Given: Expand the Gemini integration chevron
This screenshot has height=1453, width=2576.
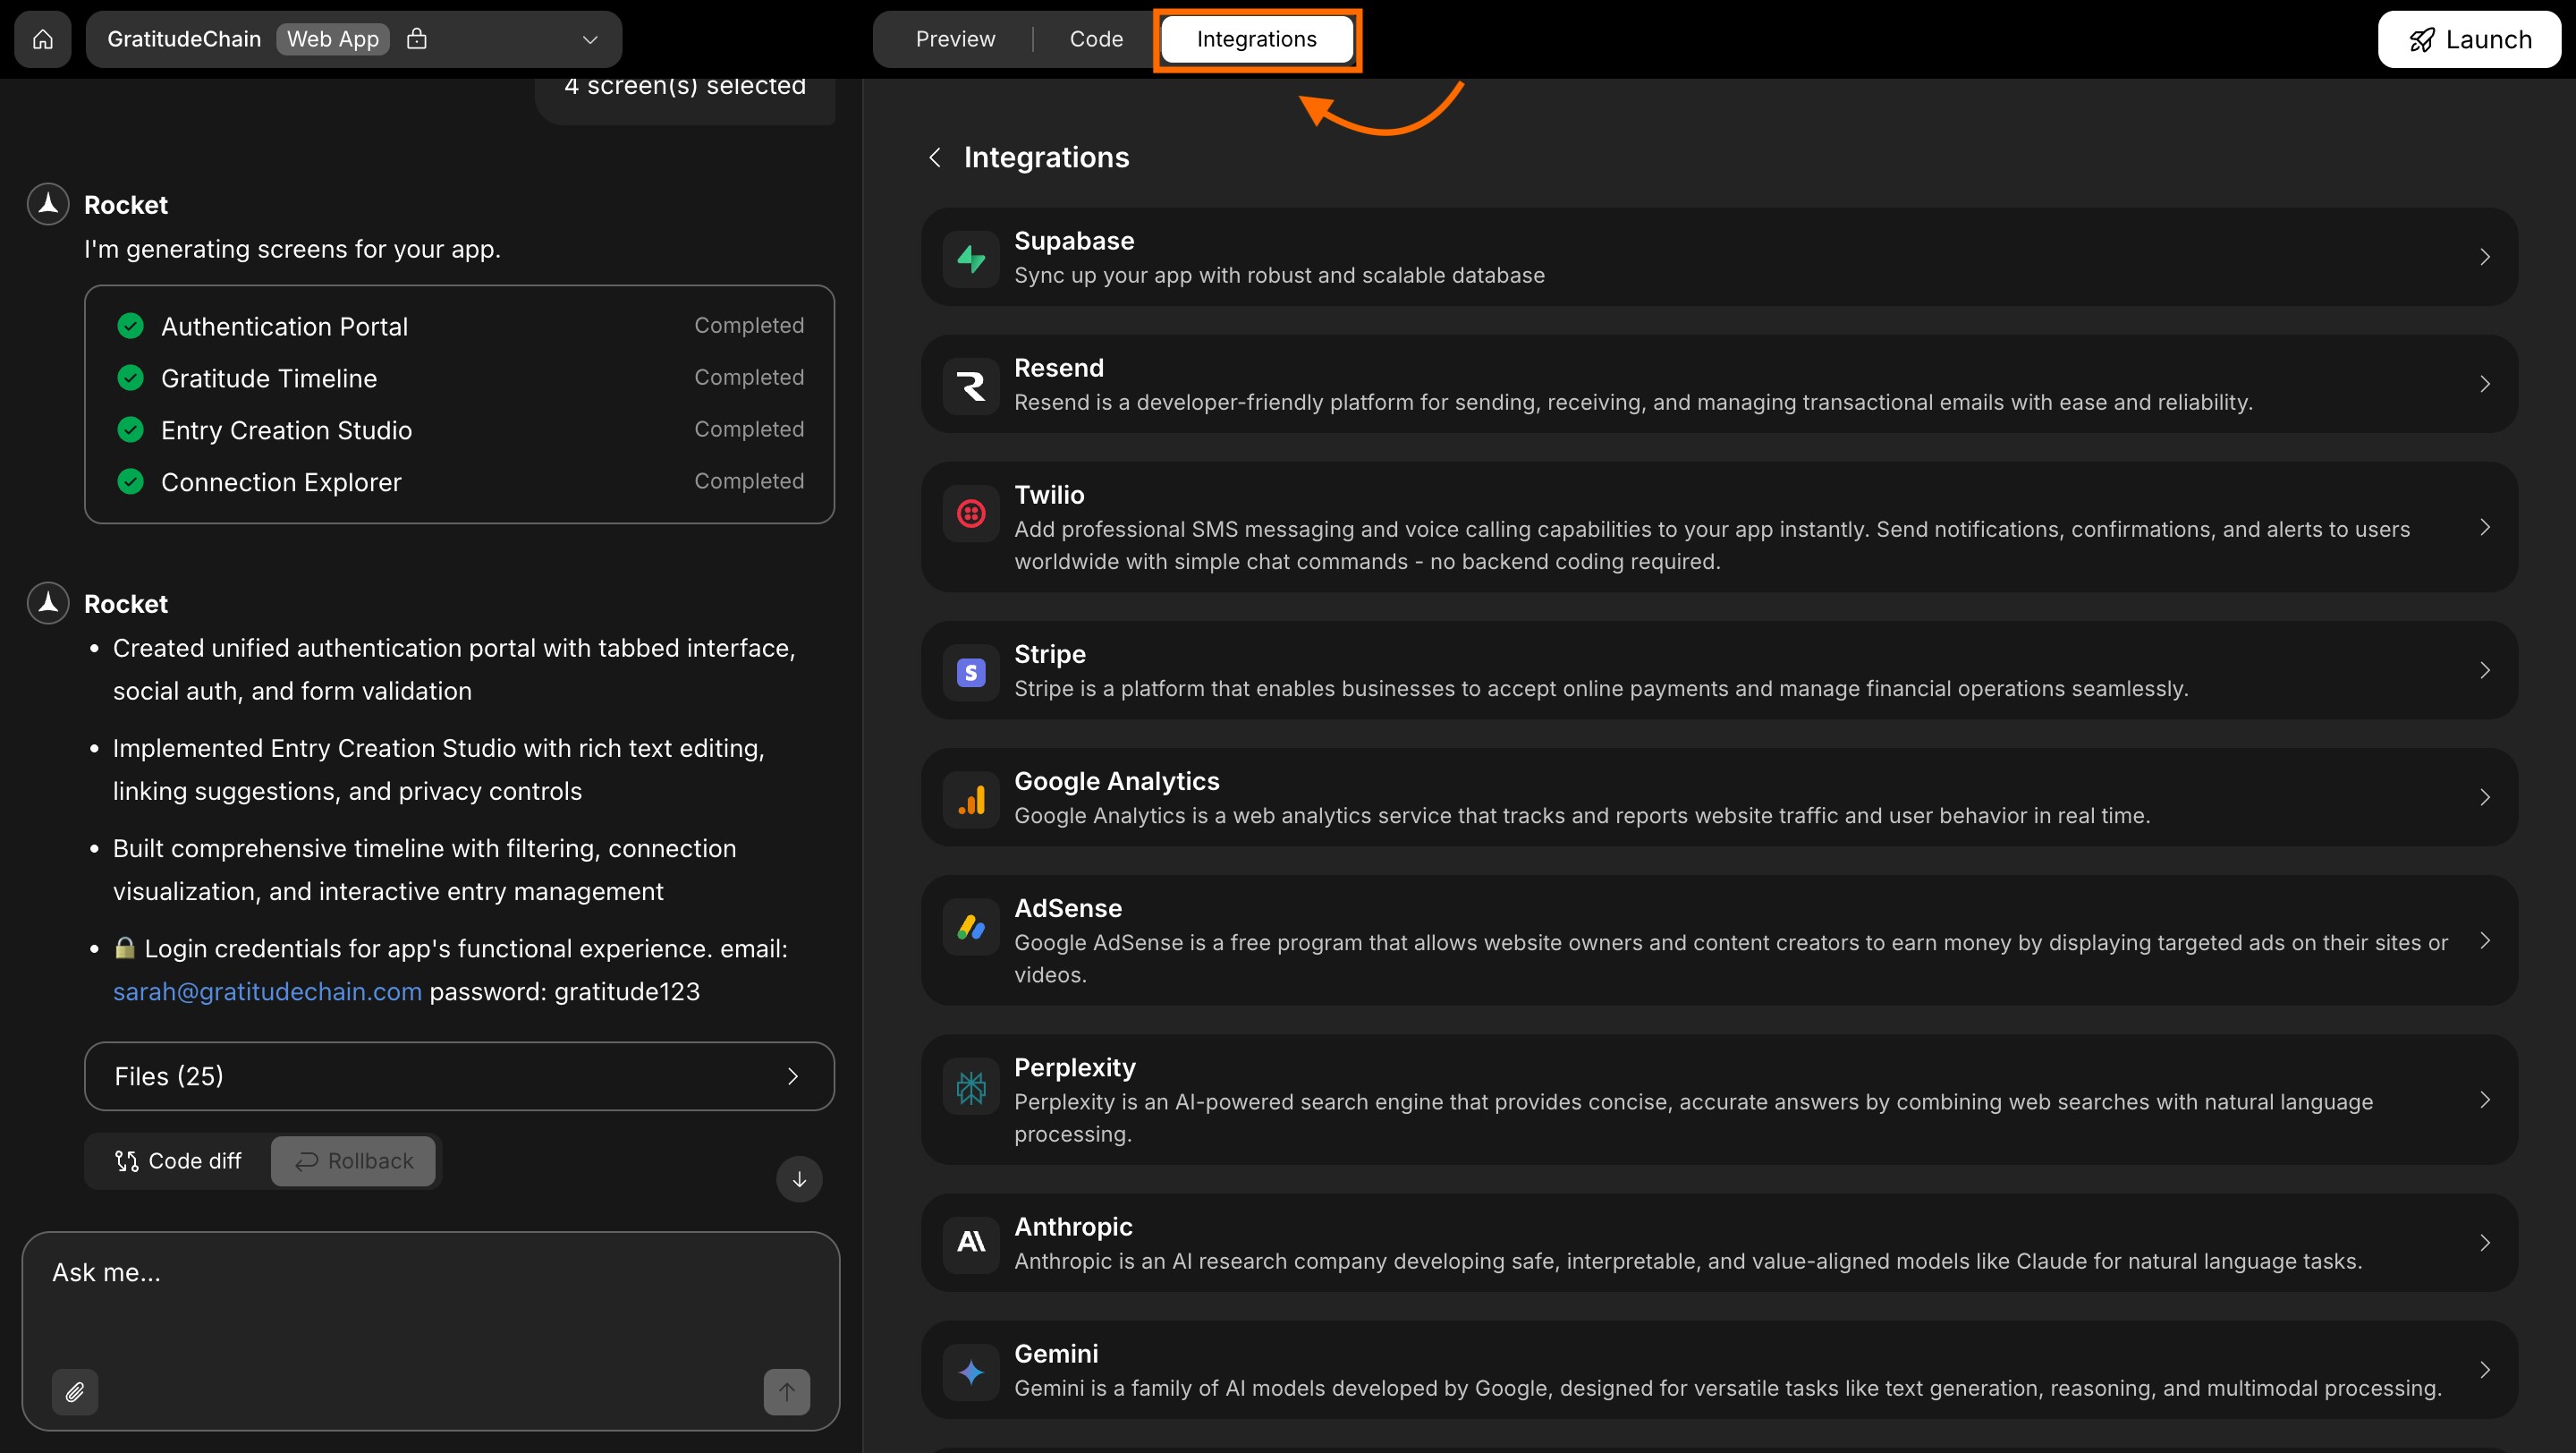Looking at the screenshot, I should (2485, 1369).
